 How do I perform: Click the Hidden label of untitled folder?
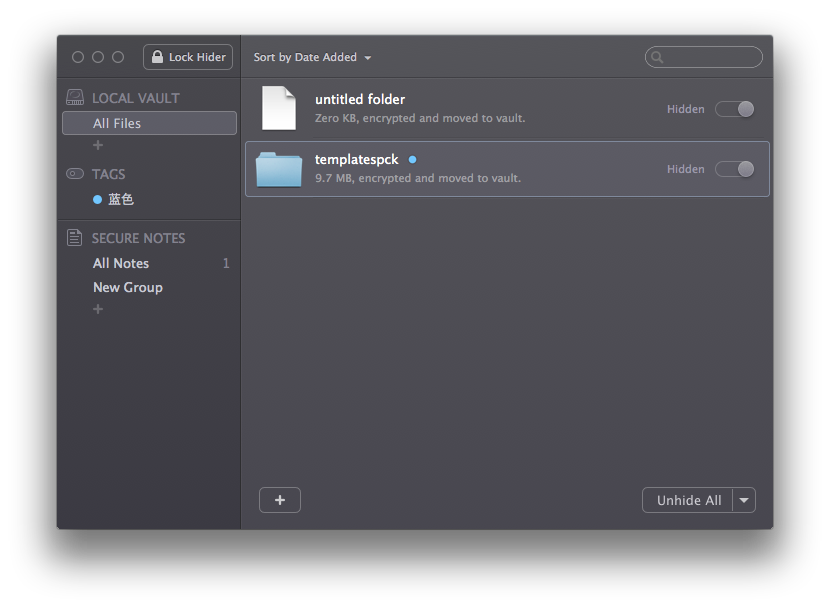[x=685, y=109]
